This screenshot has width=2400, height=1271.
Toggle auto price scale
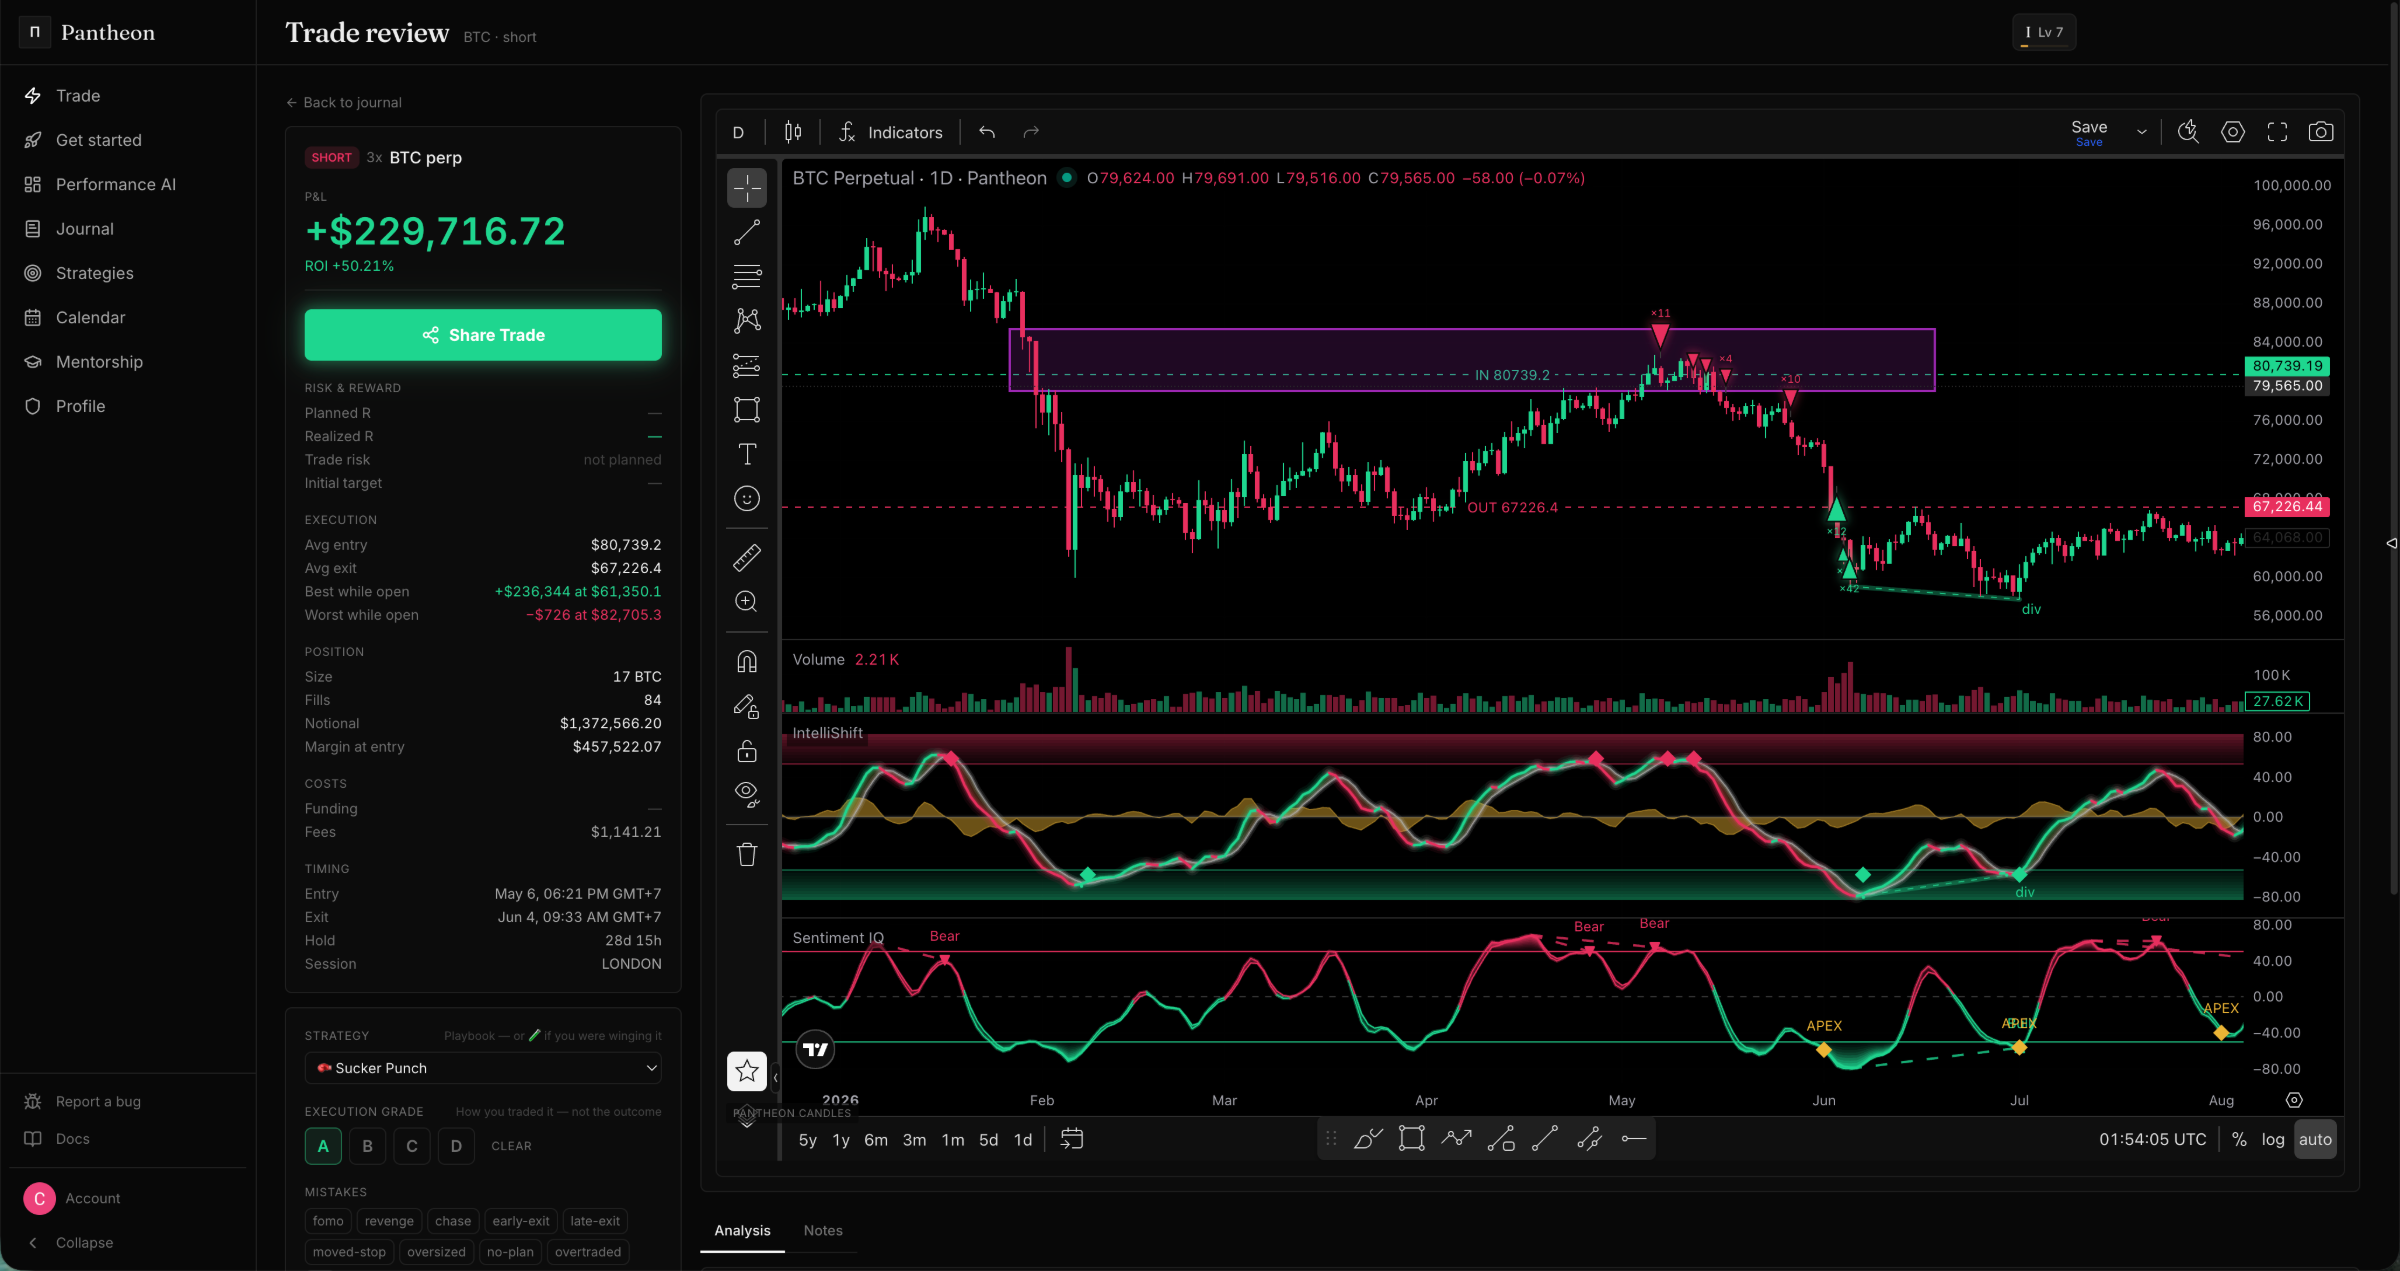2315,1140
